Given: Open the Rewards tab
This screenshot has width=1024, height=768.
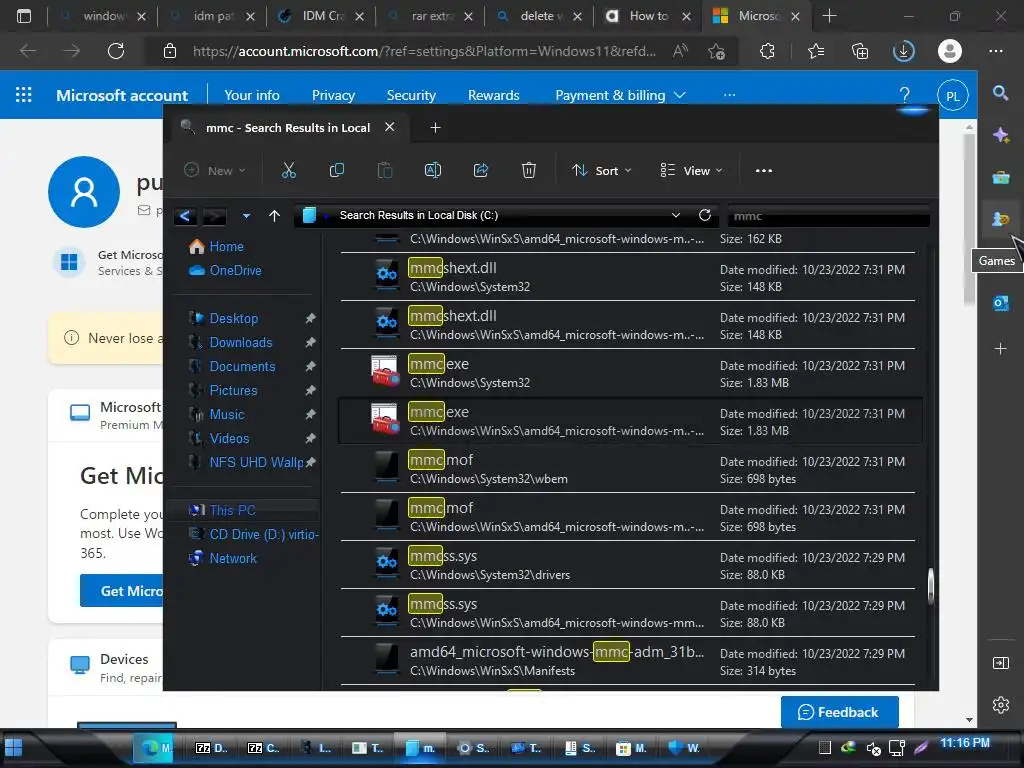Looking at the screenshot, I should tap(493, 95).
